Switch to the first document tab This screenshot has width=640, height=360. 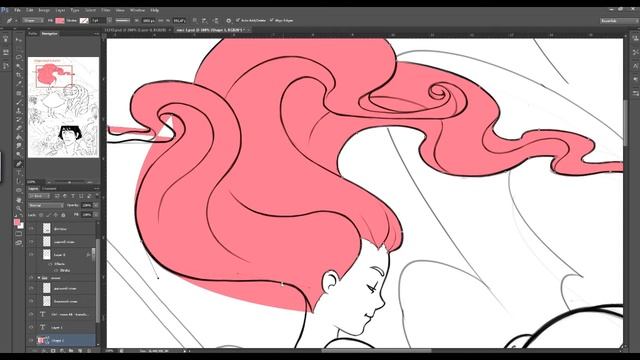[x=137, y=30]
